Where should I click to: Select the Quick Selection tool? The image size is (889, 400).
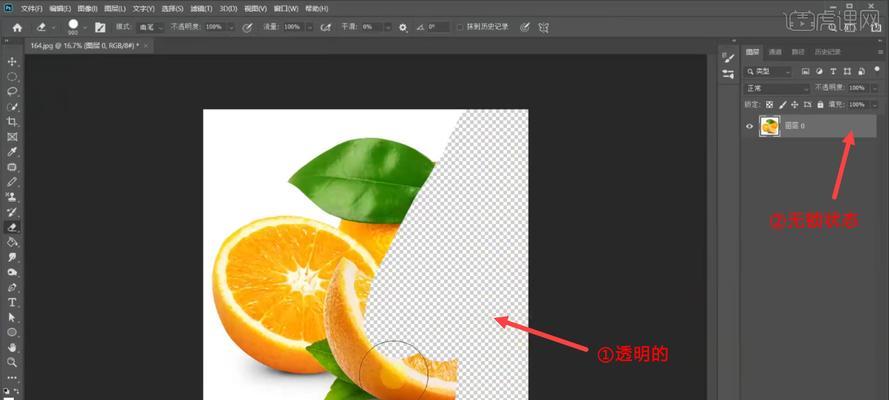[x=12, y=107]
